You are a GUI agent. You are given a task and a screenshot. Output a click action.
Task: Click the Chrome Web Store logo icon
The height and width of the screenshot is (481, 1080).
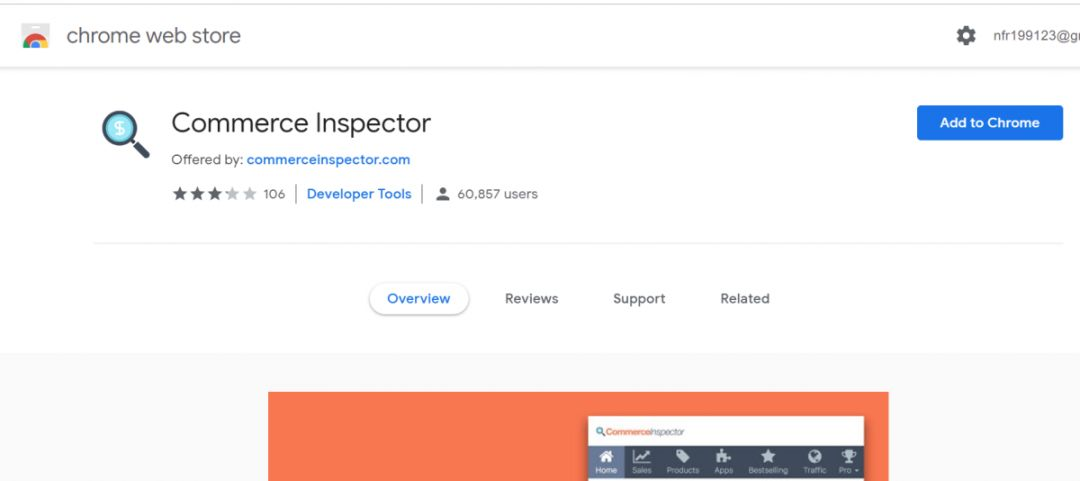coord(35,36)
